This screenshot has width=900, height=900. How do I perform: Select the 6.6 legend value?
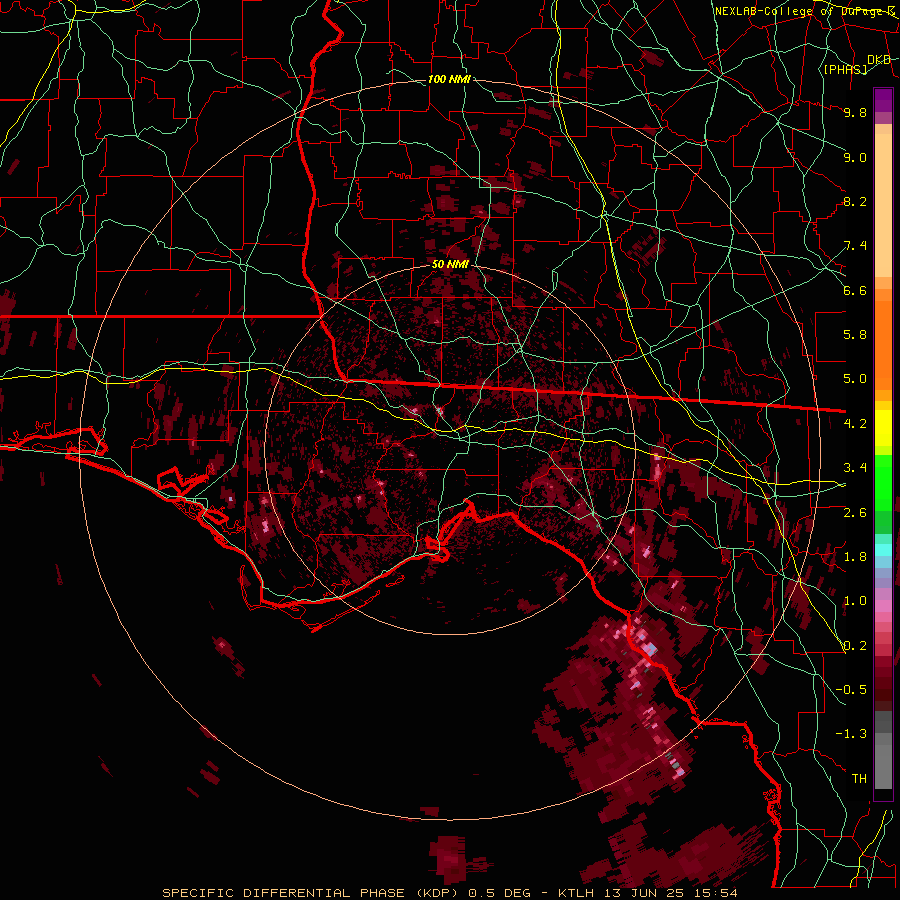(855, 290)
